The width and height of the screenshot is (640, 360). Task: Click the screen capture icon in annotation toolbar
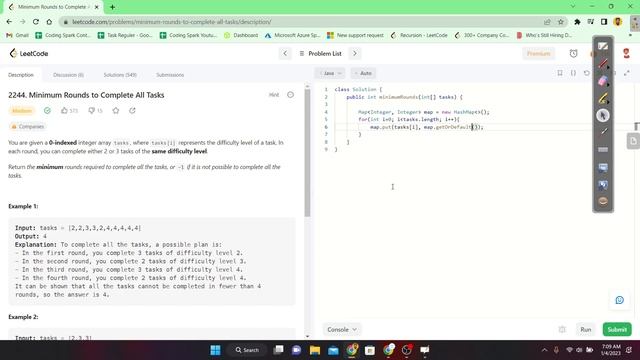(x=603, y=184)
